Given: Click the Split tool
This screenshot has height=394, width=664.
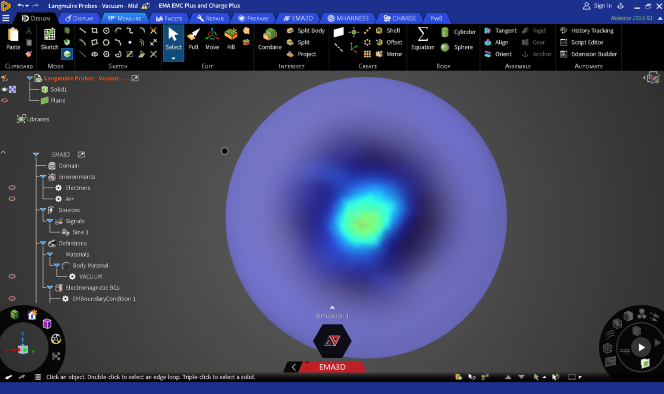Looking at the screenshot, I should tap(299, 42).
